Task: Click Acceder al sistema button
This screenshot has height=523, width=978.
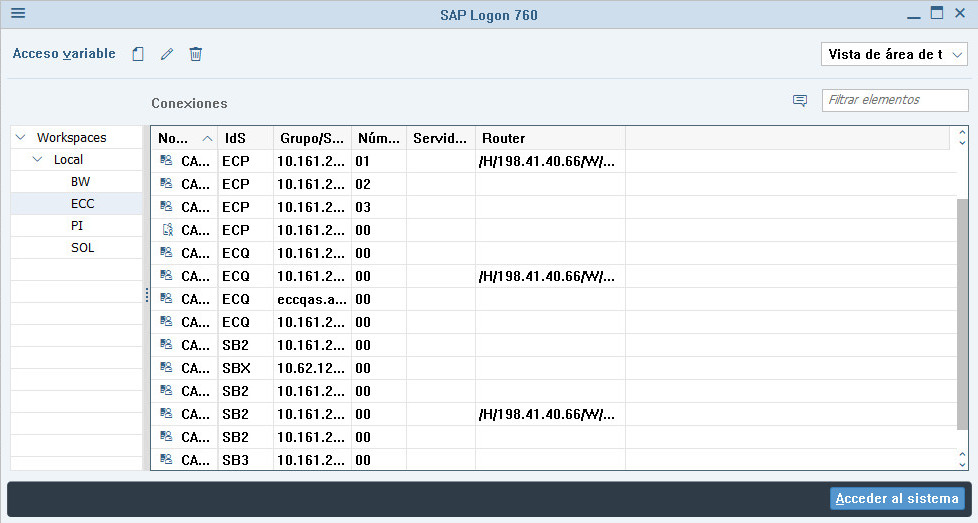Action: coord(897,499)
